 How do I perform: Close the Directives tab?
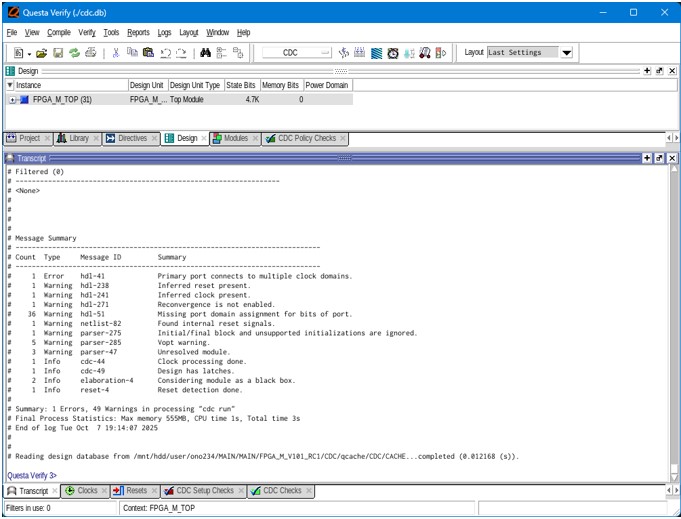click(154, 139)
